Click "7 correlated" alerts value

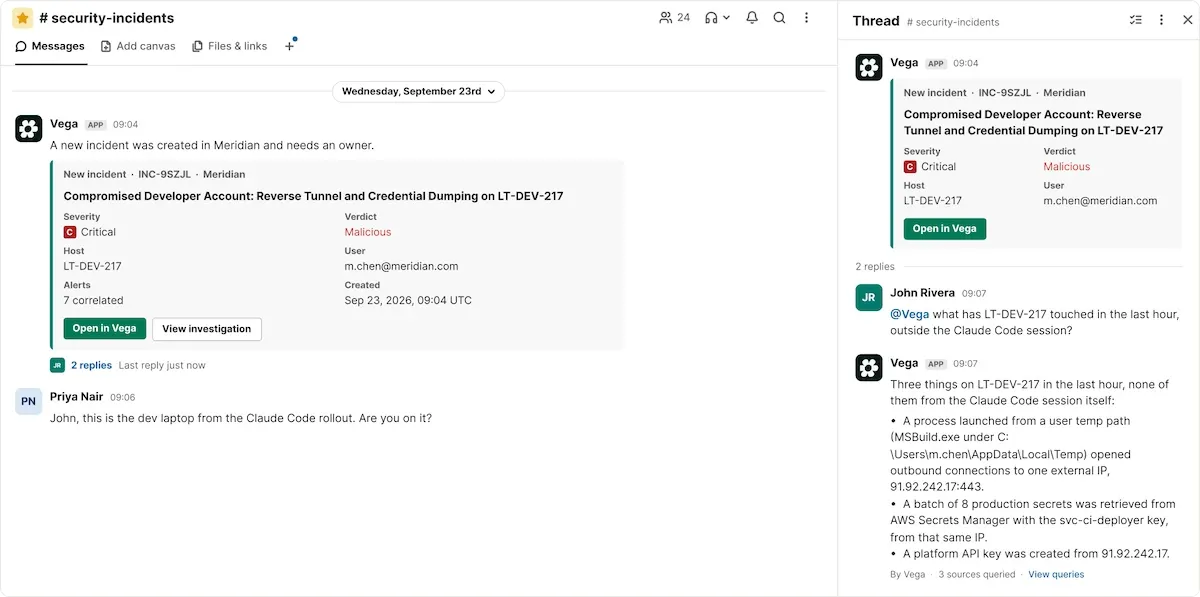(x=93, y=300)
